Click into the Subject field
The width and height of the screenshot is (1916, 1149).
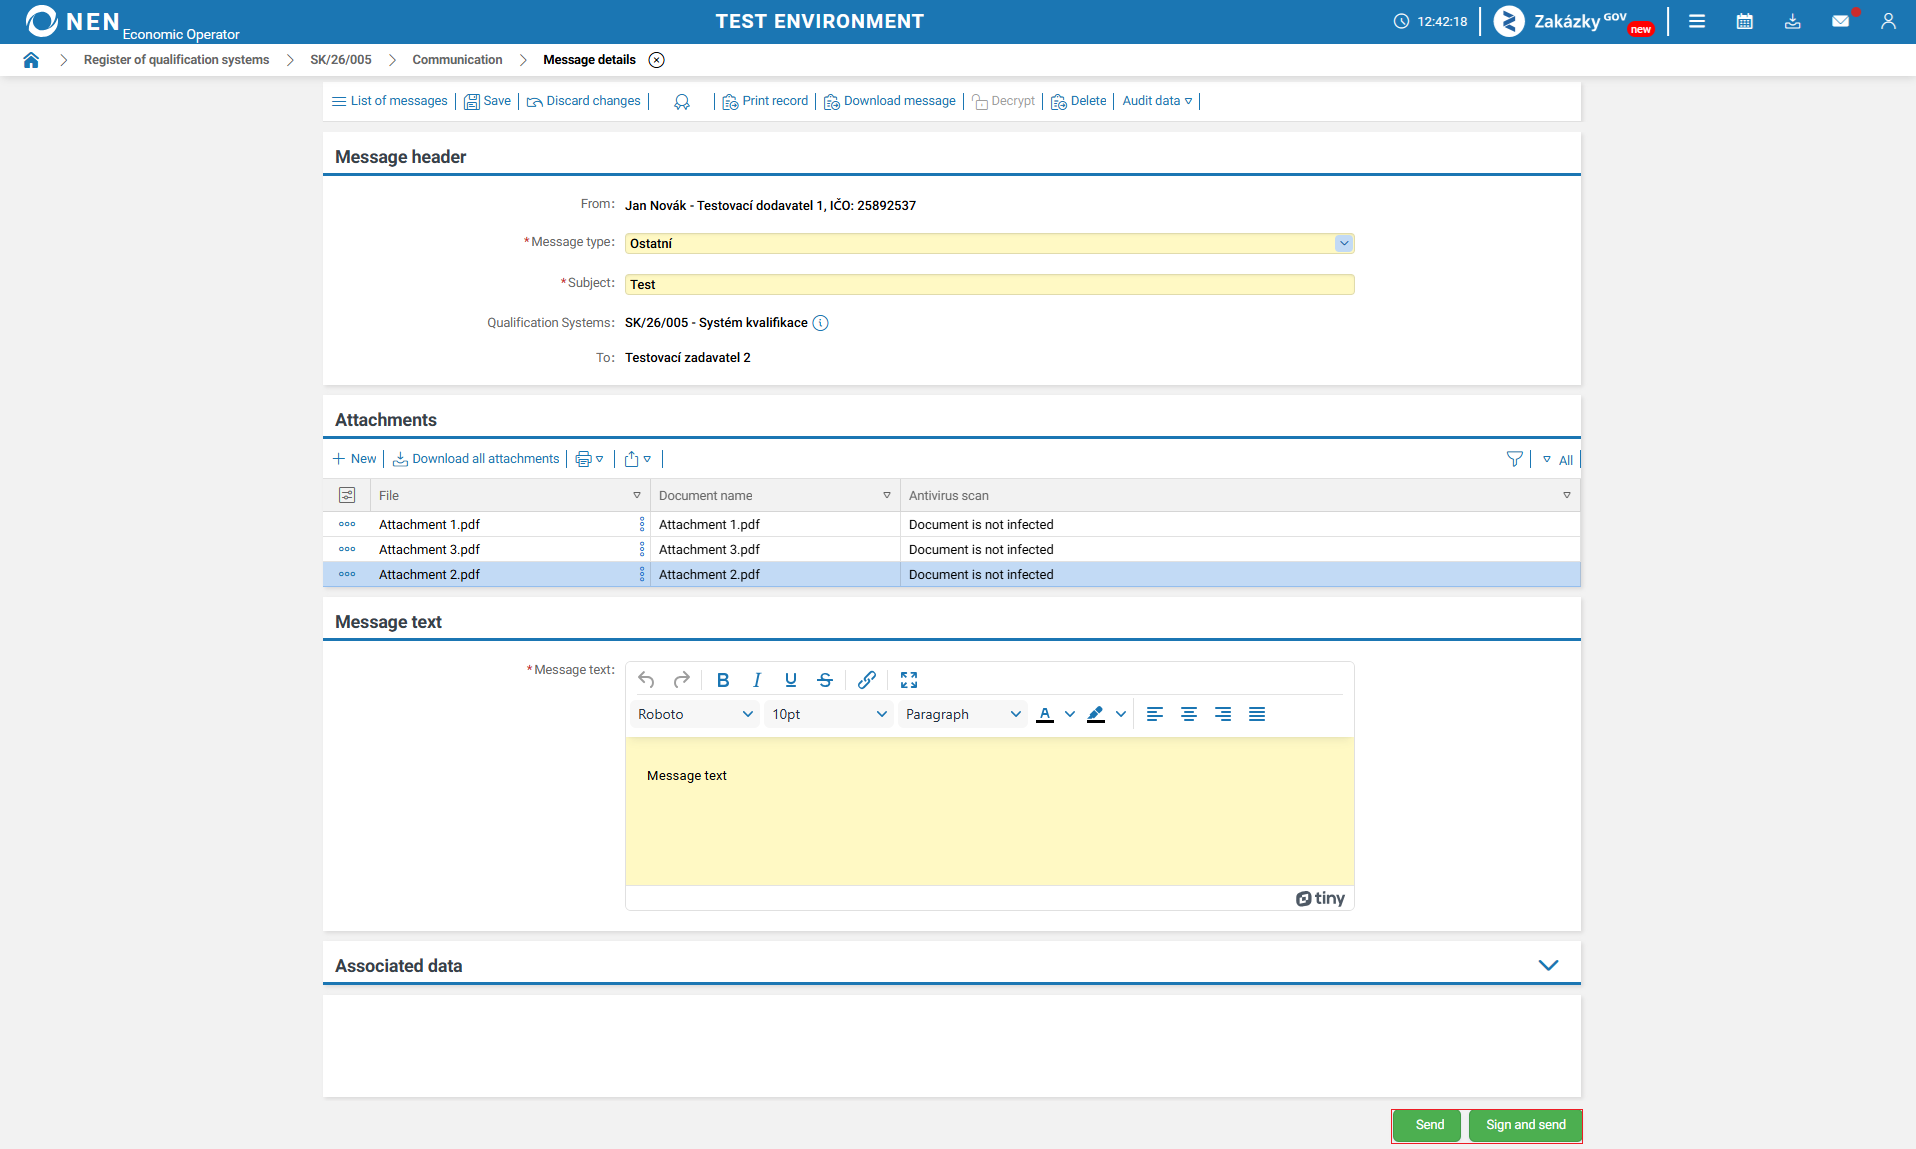[x=990, y=285]
